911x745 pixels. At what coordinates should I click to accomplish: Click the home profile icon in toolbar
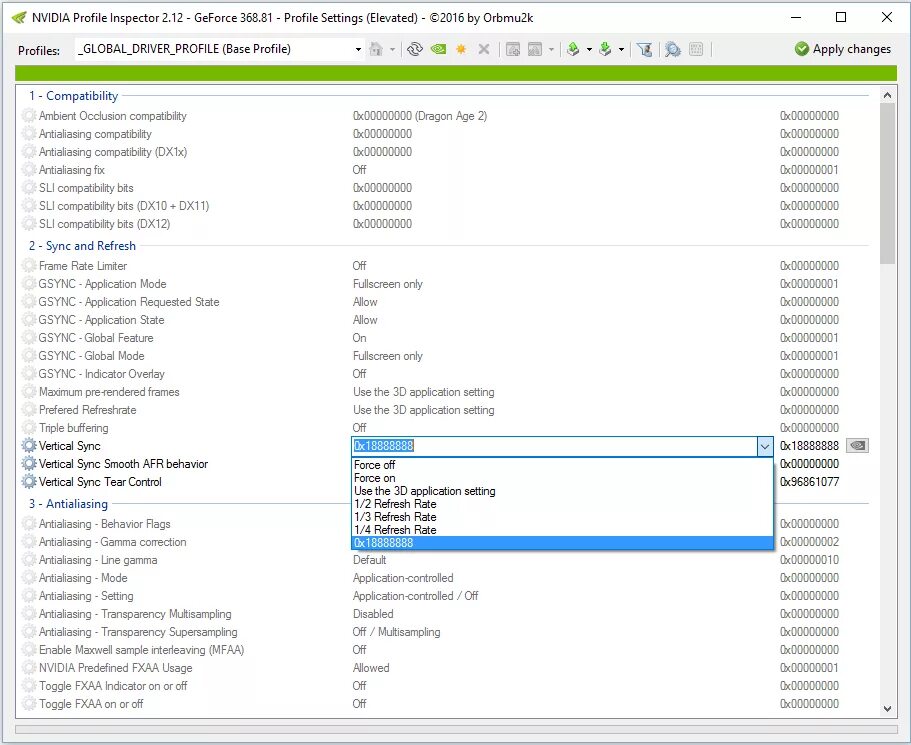point(376,49)
